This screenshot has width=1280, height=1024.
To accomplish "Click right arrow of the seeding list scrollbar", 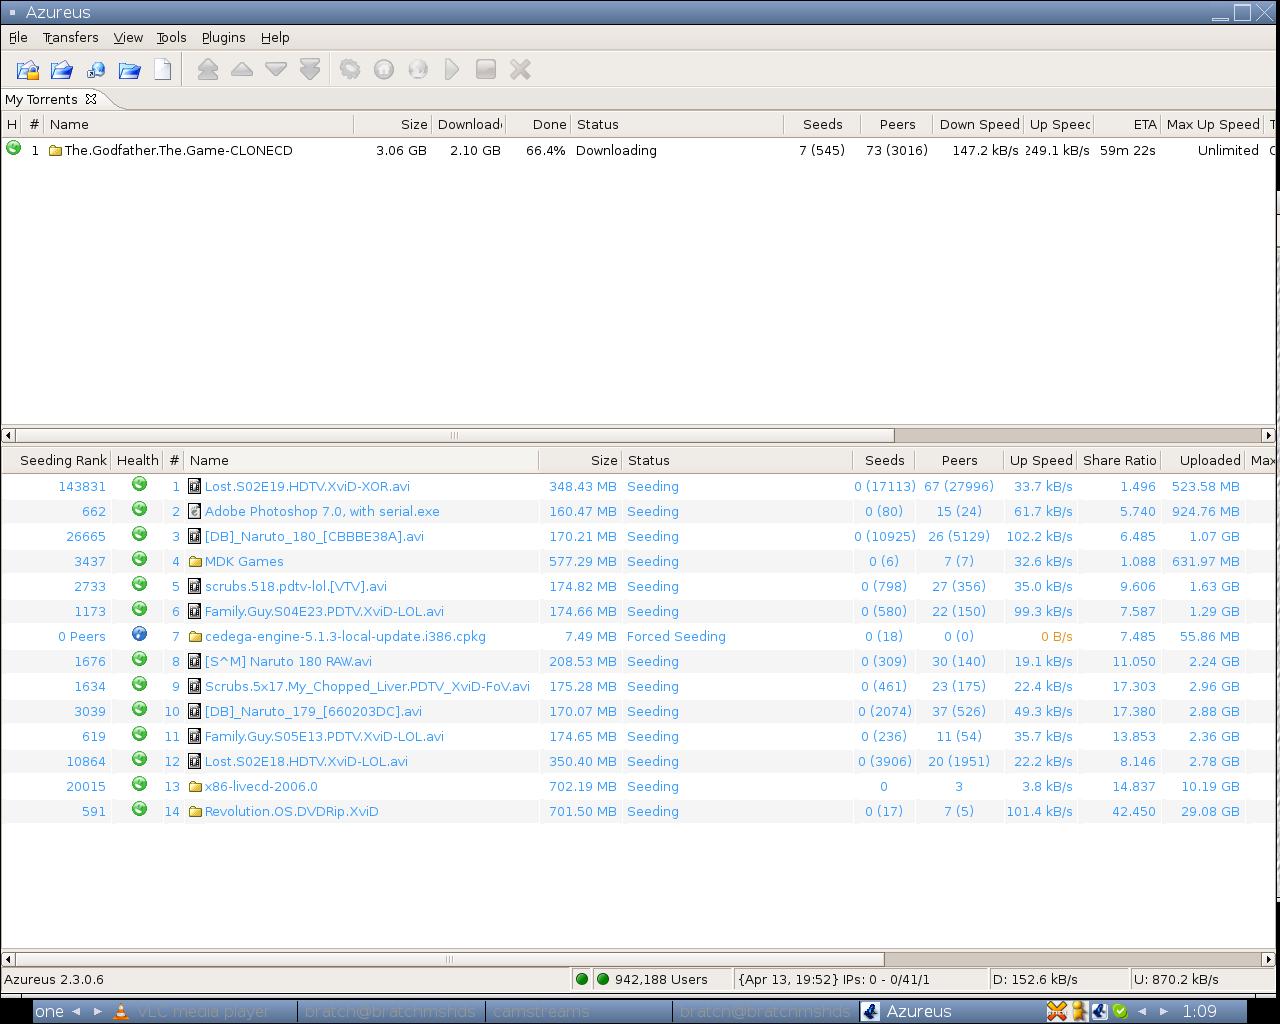I will (x=1268, y=959).
